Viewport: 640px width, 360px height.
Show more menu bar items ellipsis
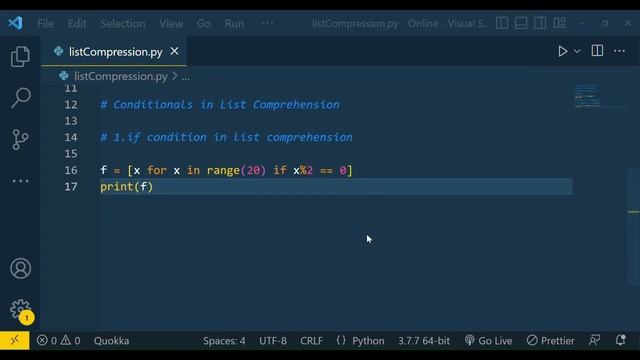pyautogui.click(x=267, y=23)
